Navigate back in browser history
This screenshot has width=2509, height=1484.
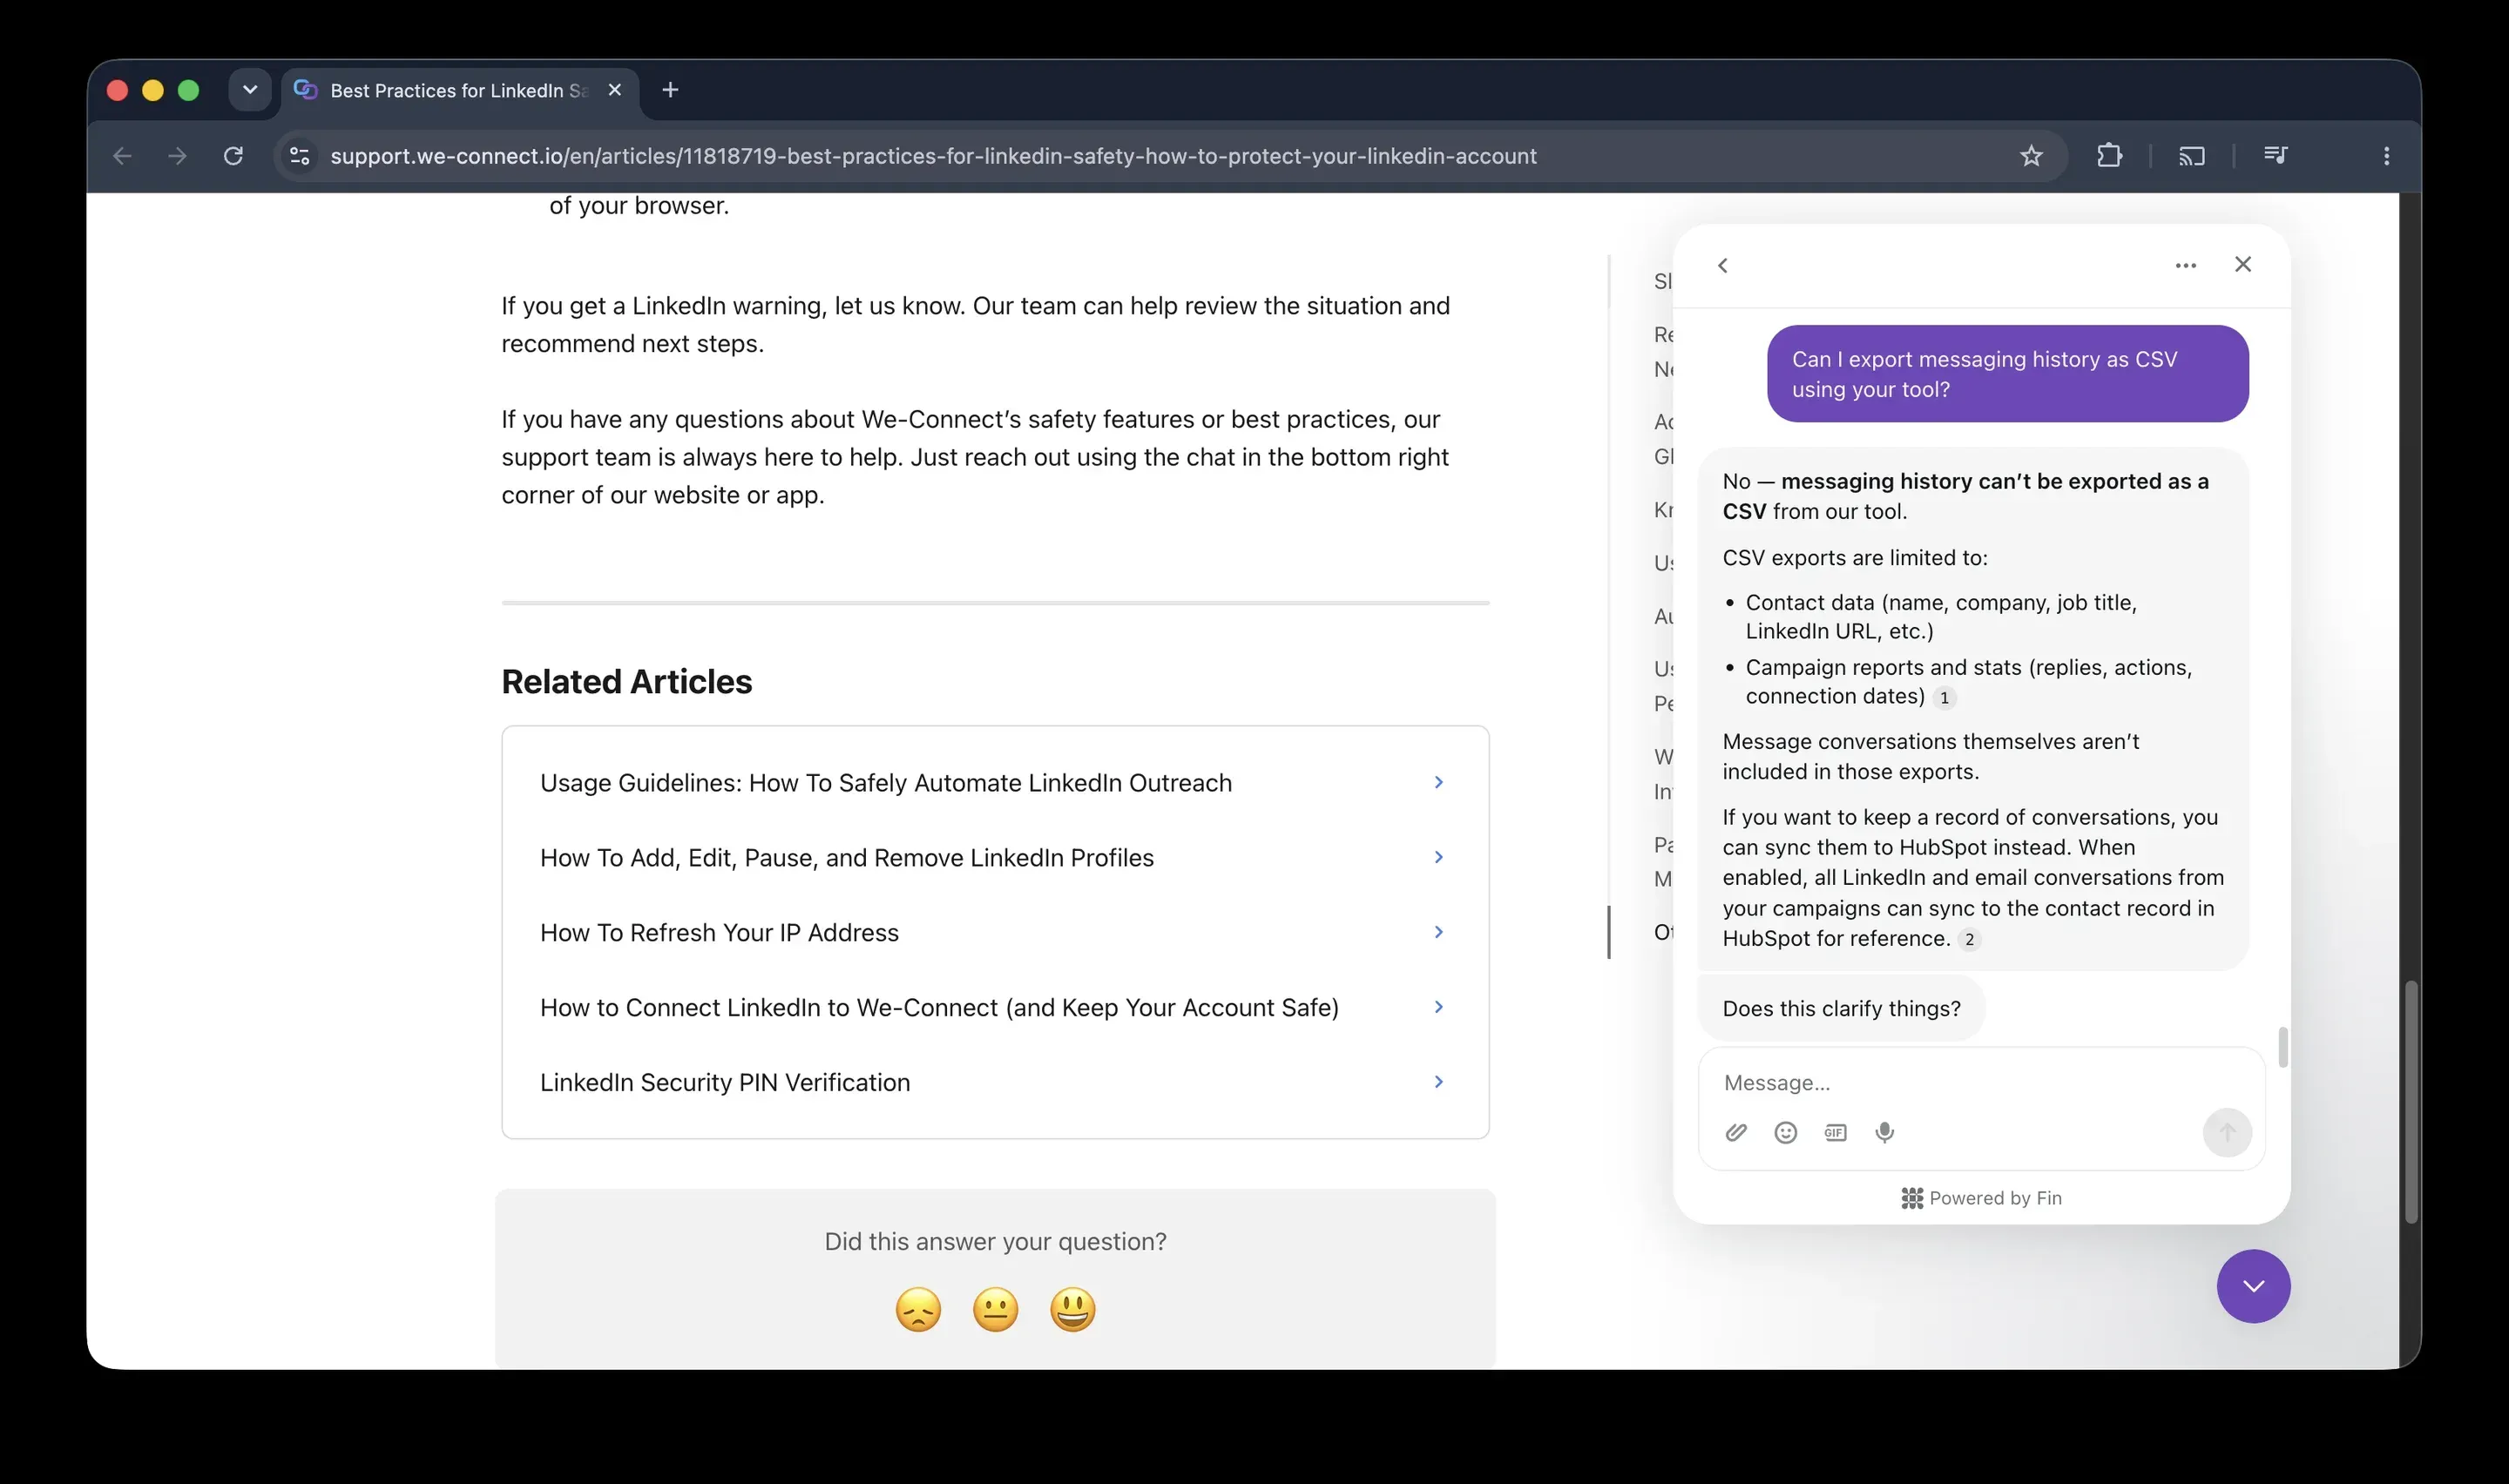[122, 156]
